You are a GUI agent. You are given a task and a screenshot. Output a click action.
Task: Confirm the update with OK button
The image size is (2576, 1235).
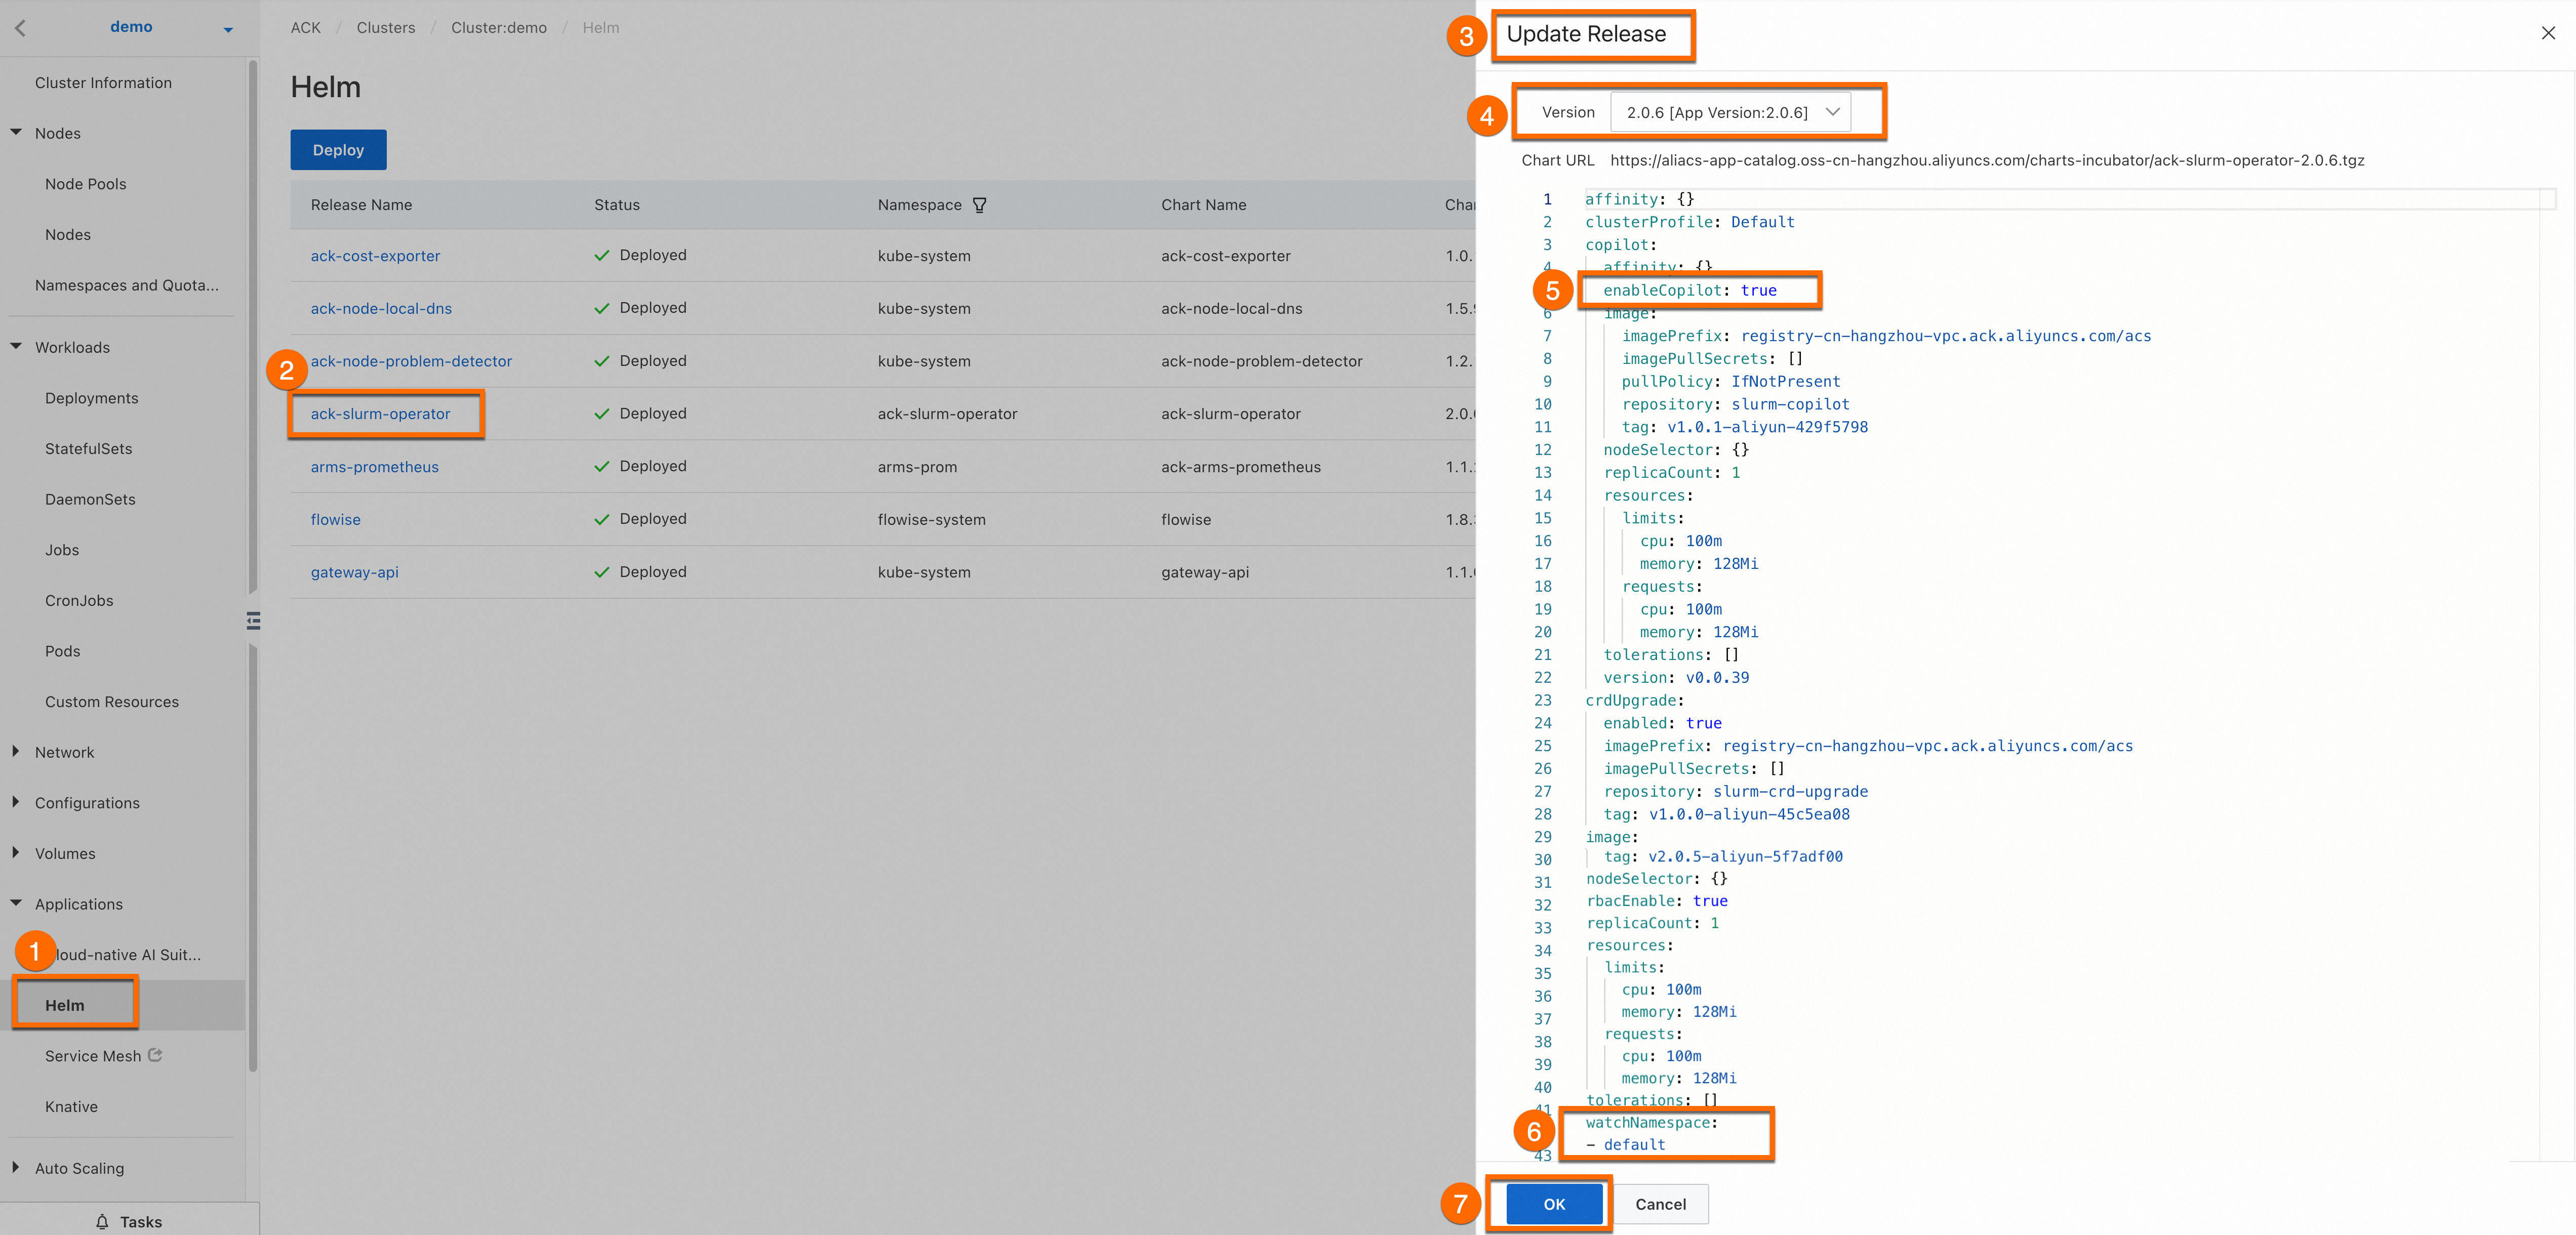[1553, 1204]
